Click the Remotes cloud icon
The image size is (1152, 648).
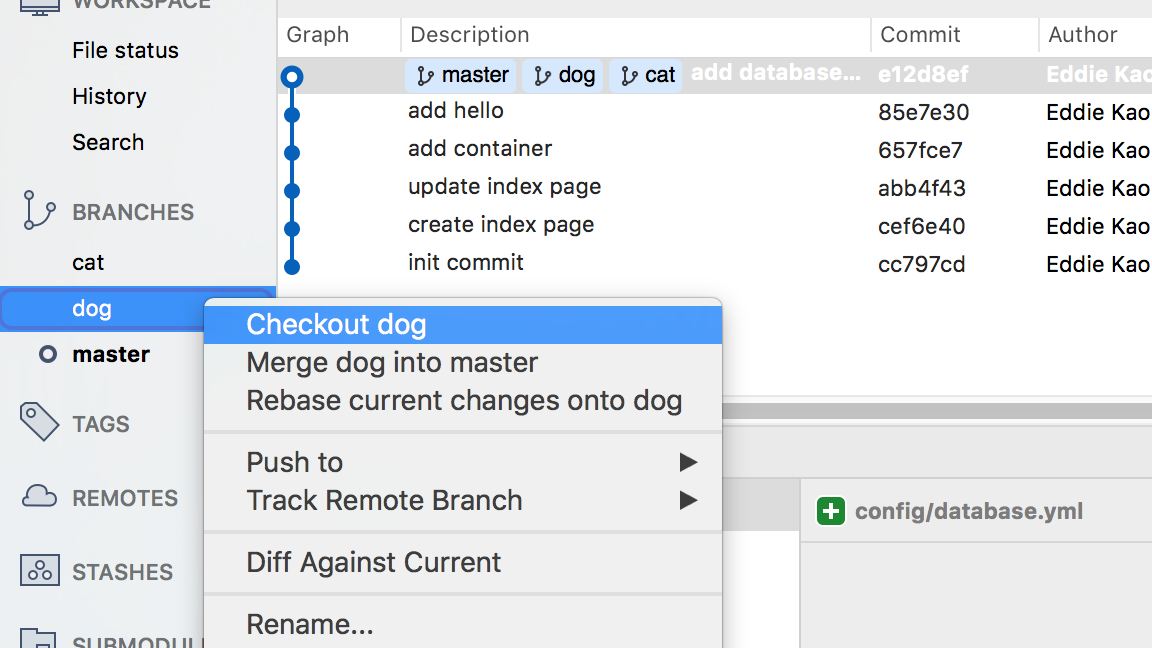pos(39,497)
